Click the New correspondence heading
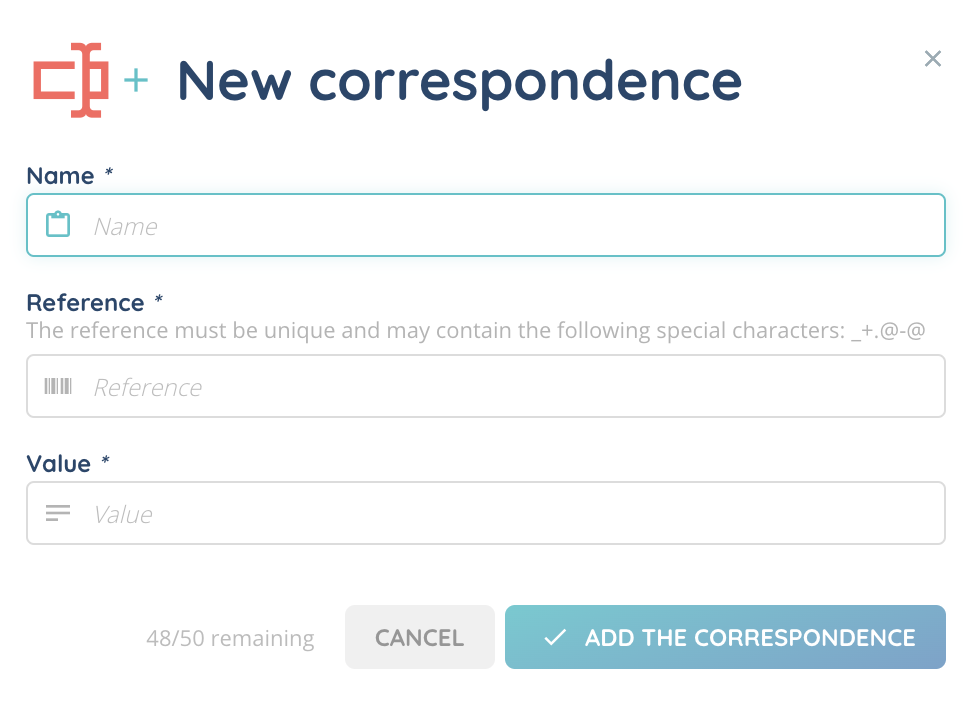The image size is (972, 716). click(x=459, y=81)
